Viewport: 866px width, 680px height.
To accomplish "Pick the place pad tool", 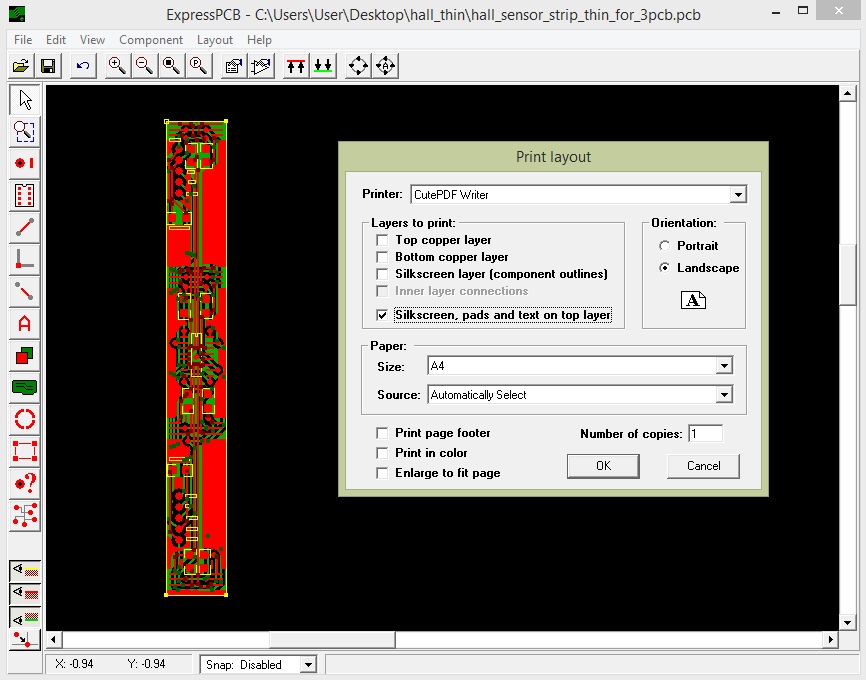I will point(24,163).
